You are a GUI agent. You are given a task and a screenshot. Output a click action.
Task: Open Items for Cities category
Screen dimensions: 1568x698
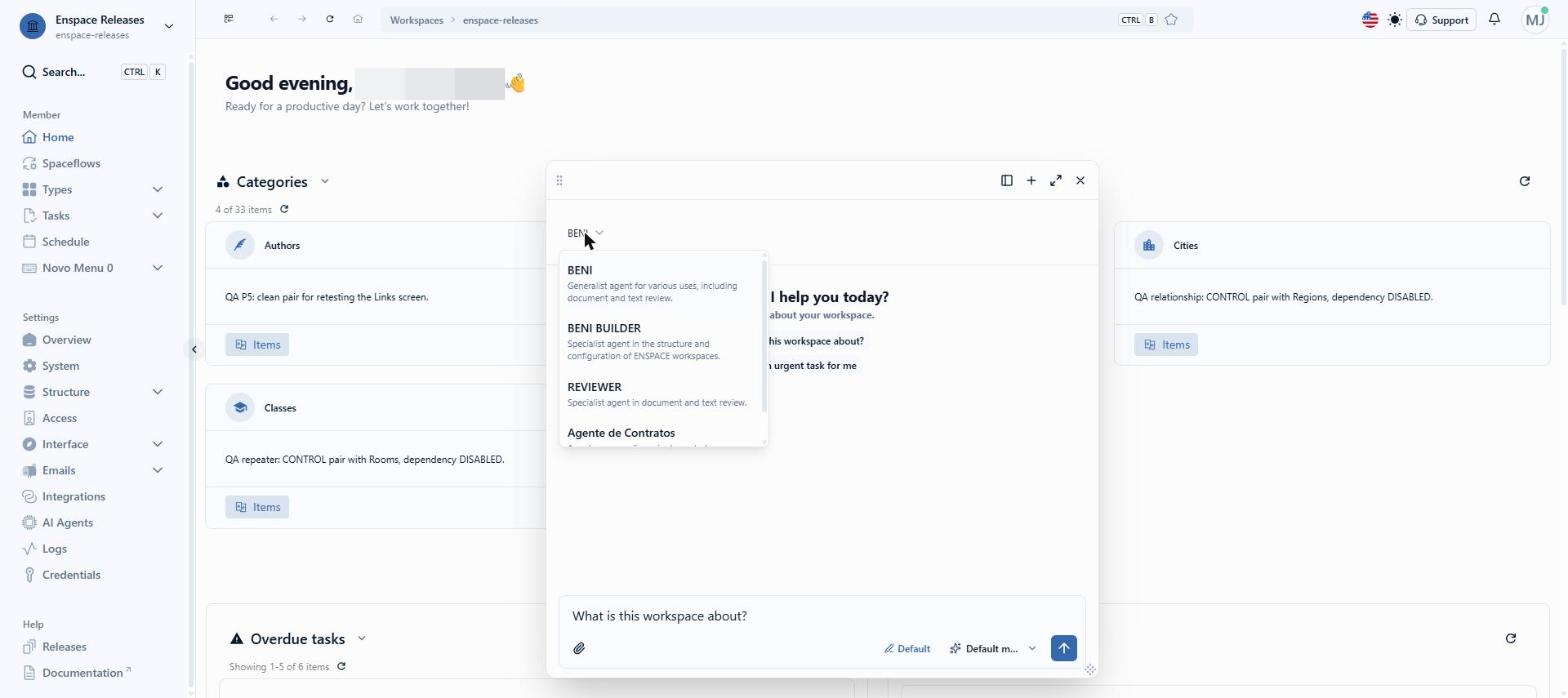pos(1166,344)
